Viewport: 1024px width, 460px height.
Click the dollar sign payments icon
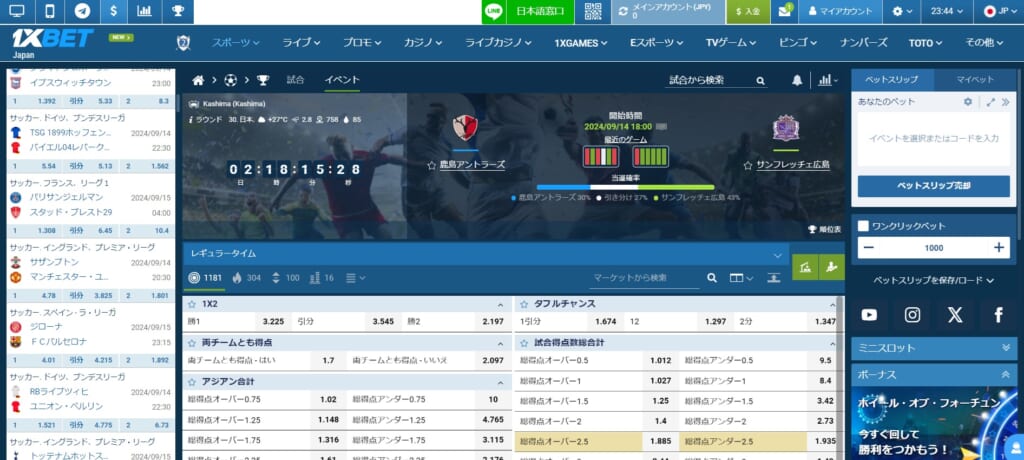point(114,11)
